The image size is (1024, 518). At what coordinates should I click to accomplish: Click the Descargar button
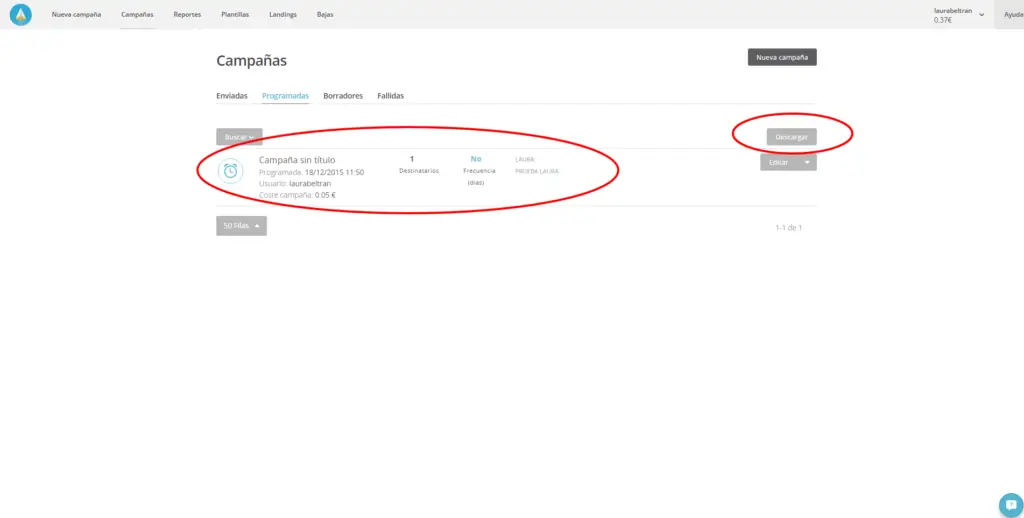[791, 137]
